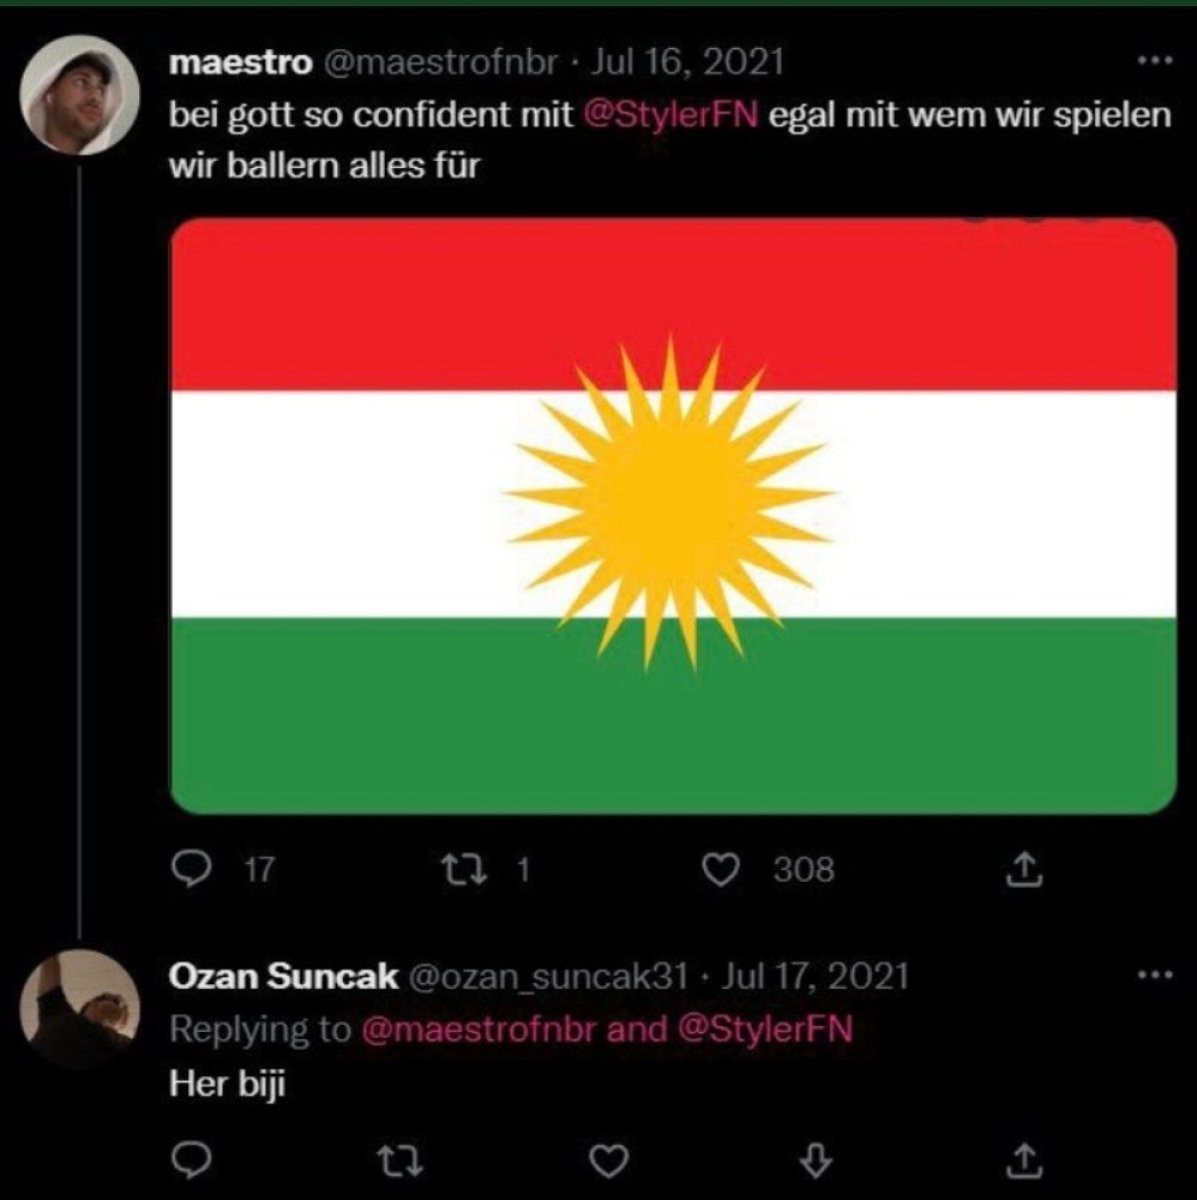Open Ozan Suncak's profile avatar
1197x1200 pixels.
[79, 1008]
